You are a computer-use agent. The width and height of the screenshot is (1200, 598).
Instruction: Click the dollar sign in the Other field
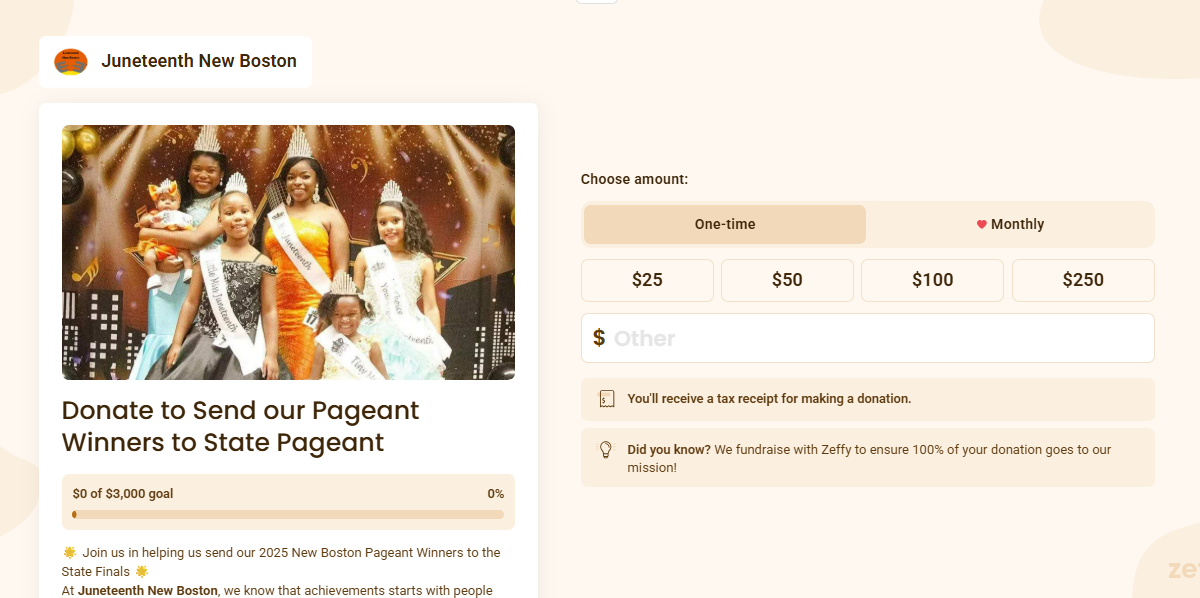598,338
